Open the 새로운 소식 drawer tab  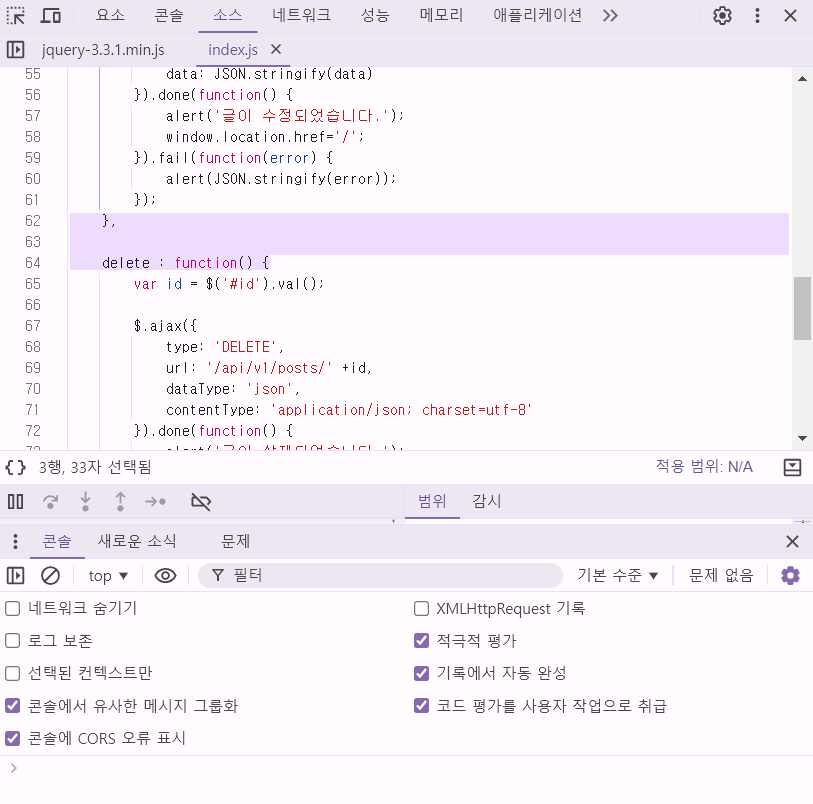pos(137,541)
